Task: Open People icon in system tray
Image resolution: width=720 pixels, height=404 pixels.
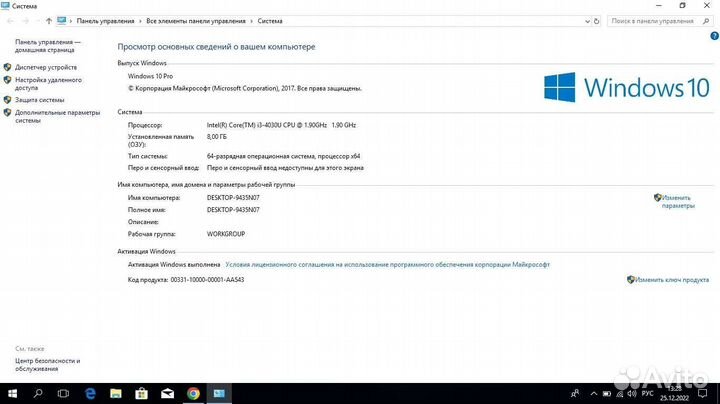Action: [x=575, y=393]
